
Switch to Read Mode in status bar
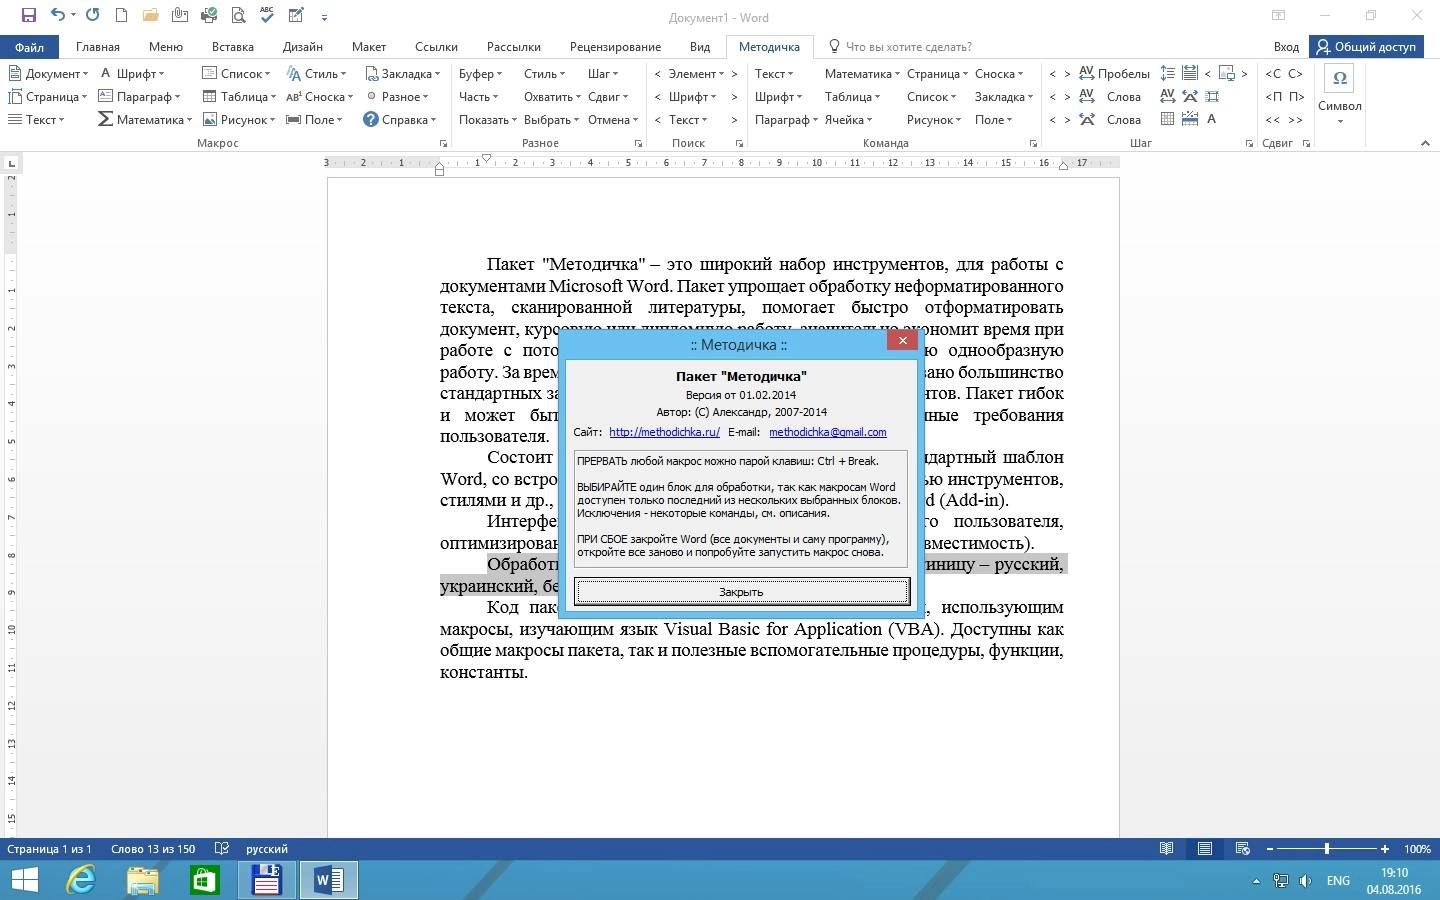click(1166, 848)
